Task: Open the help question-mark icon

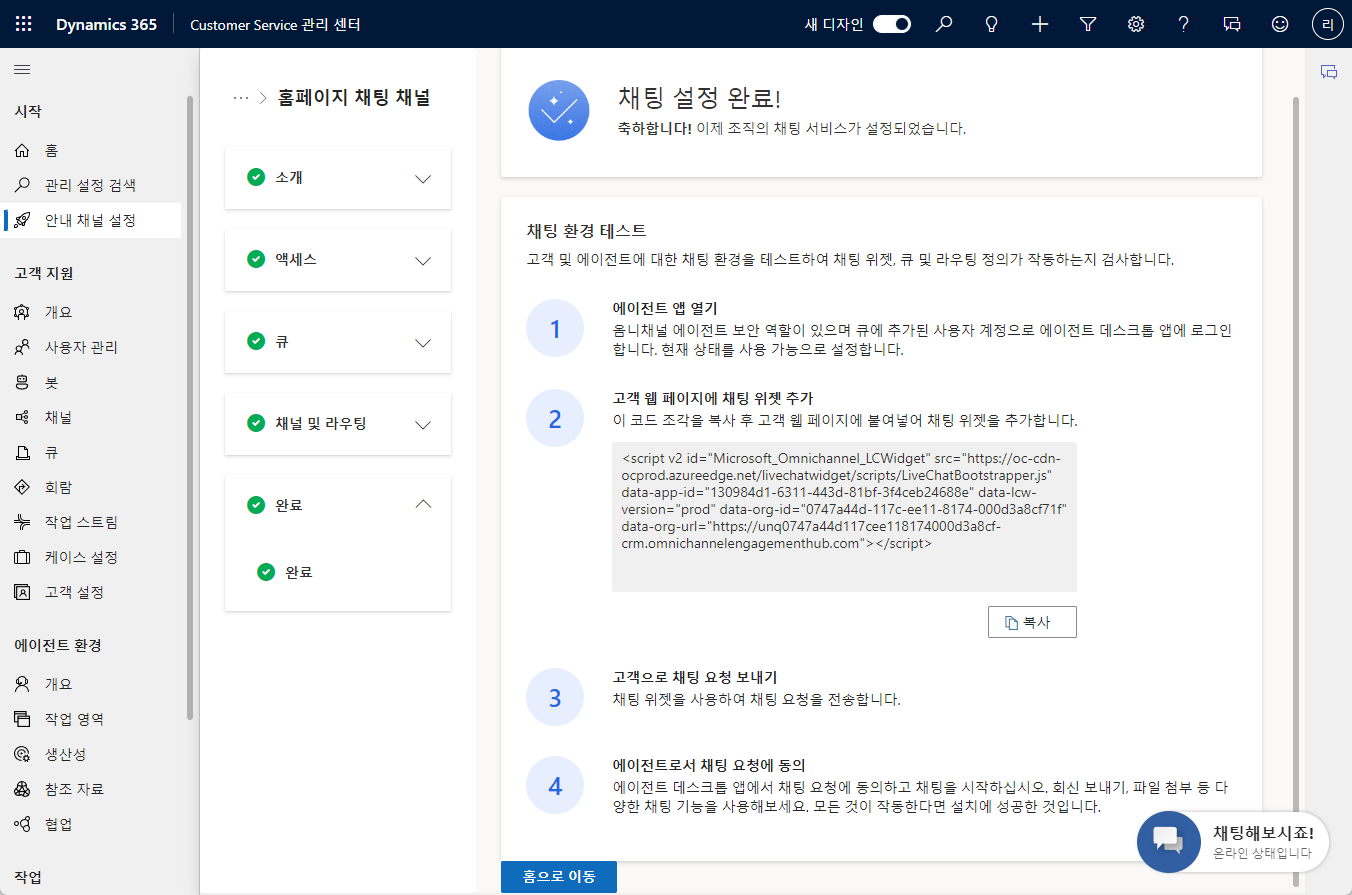Action: click(x=1184, y=24)
